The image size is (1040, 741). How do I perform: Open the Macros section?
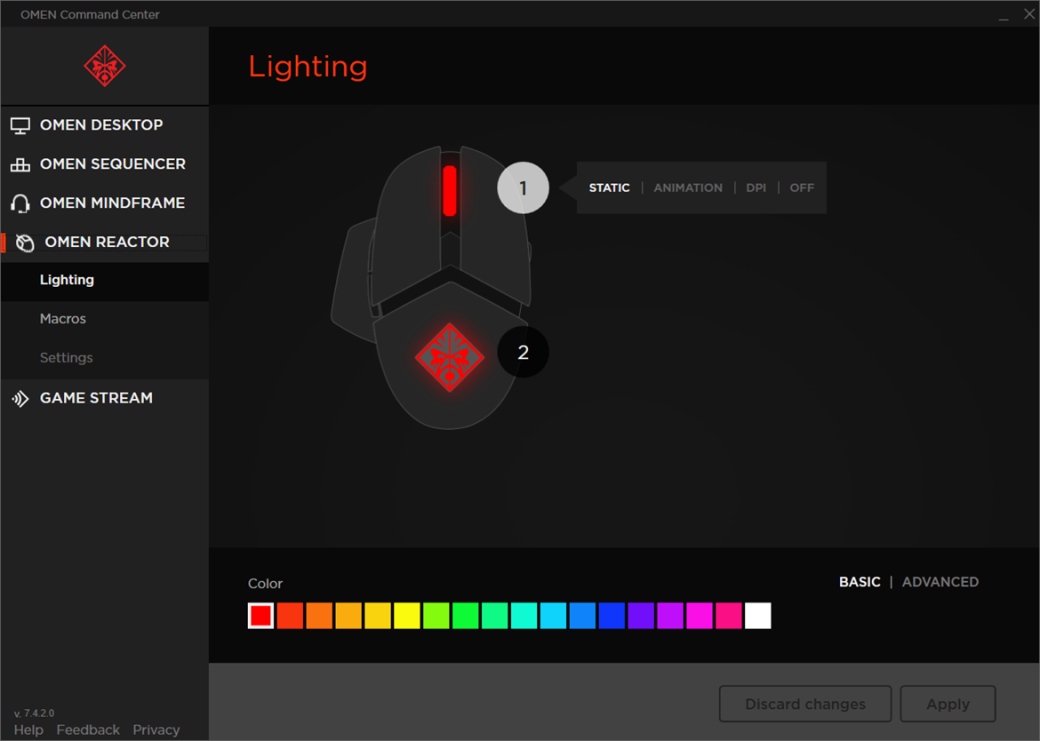pos(63,319)
